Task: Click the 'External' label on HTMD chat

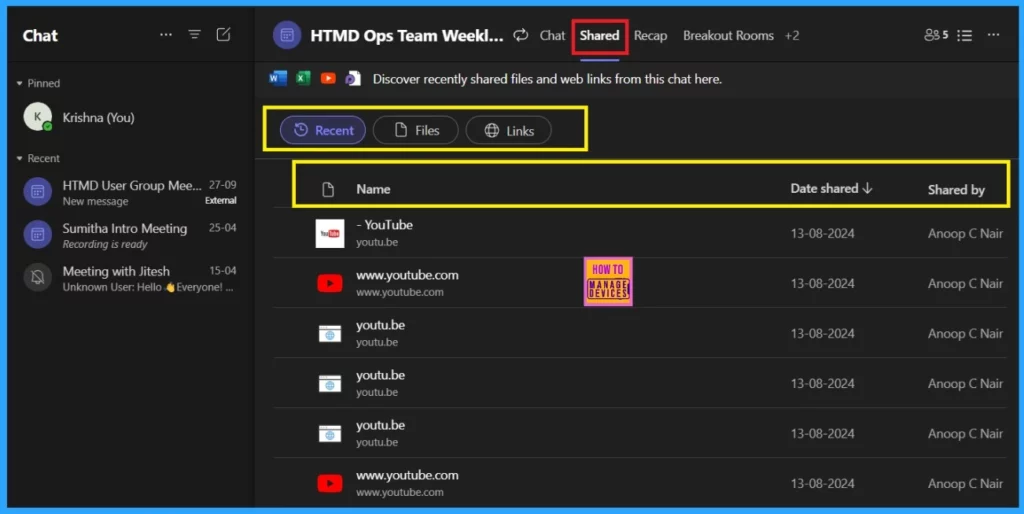Action: tap(221, 201)
